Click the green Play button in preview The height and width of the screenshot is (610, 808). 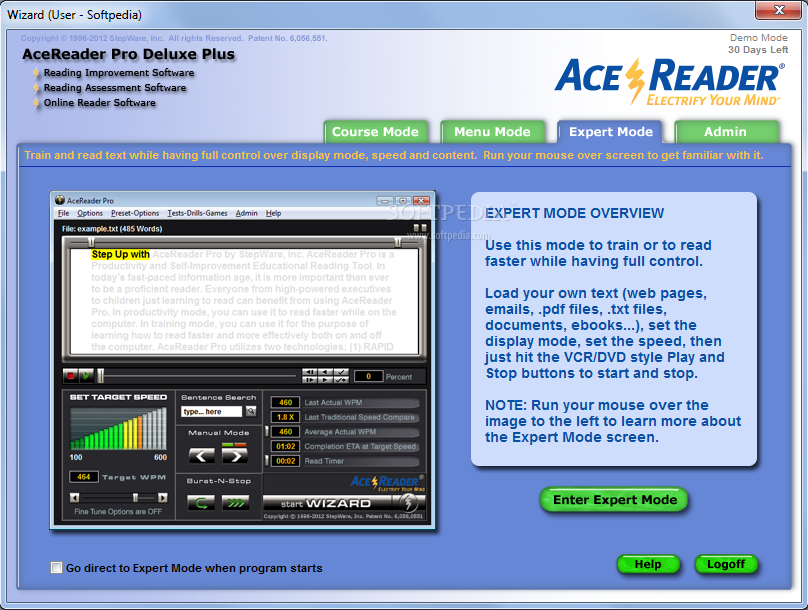[86, 376]
